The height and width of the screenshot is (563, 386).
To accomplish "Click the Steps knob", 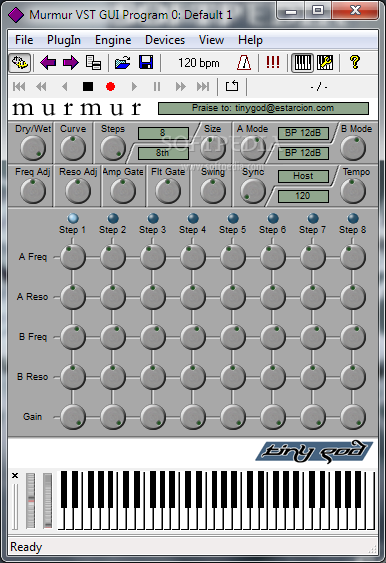I will pyautogui.click(x=113, y=148).
